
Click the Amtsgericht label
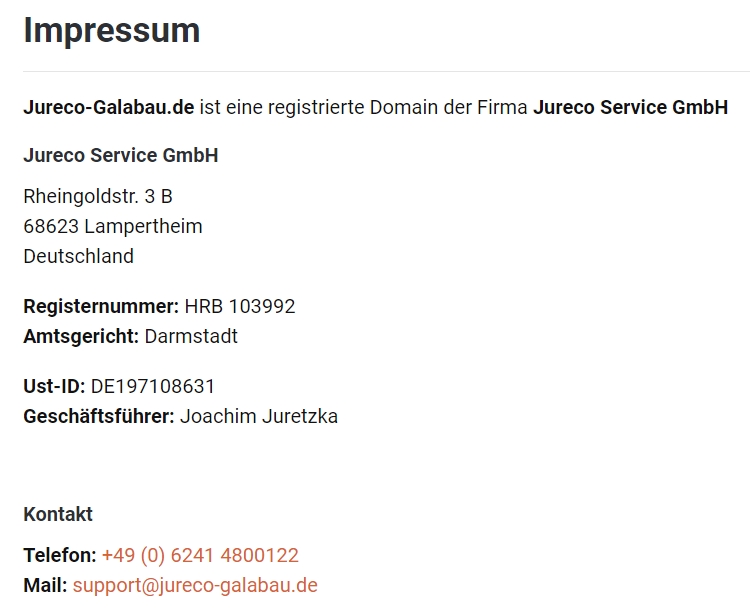coord(81,337)
